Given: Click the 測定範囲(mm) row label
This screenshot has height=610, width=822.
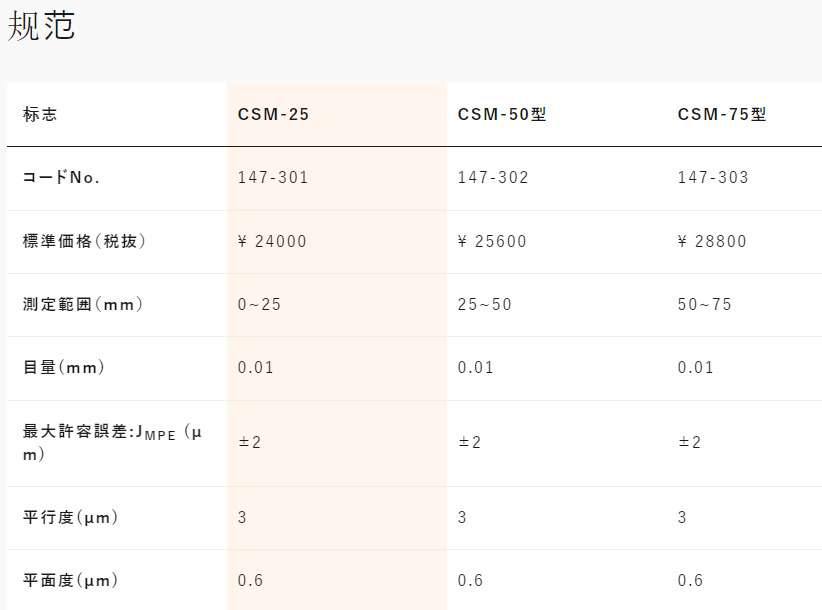Looking at the screenshot, I should (x=83, y=304).
